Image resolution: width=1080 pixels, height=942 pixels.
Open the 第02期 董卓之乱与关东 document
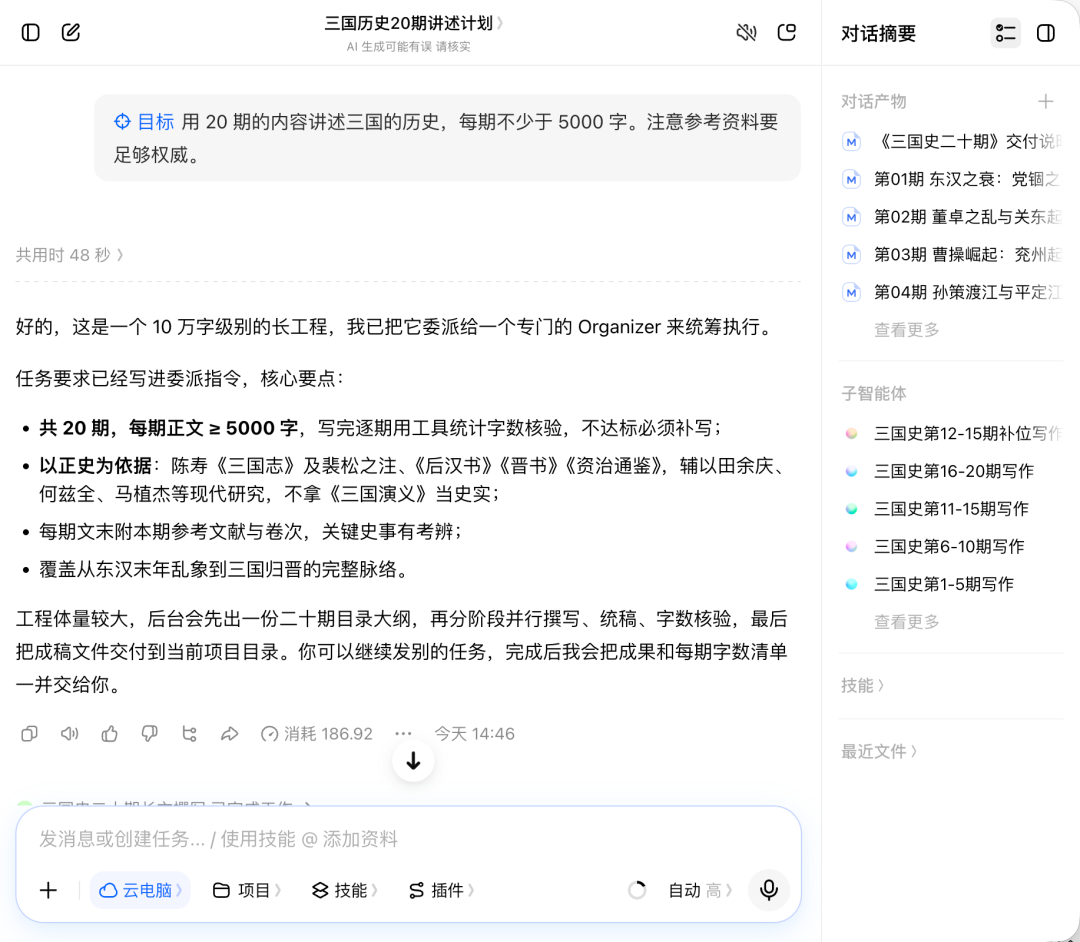pyautogui.click(x=951, y=217)
